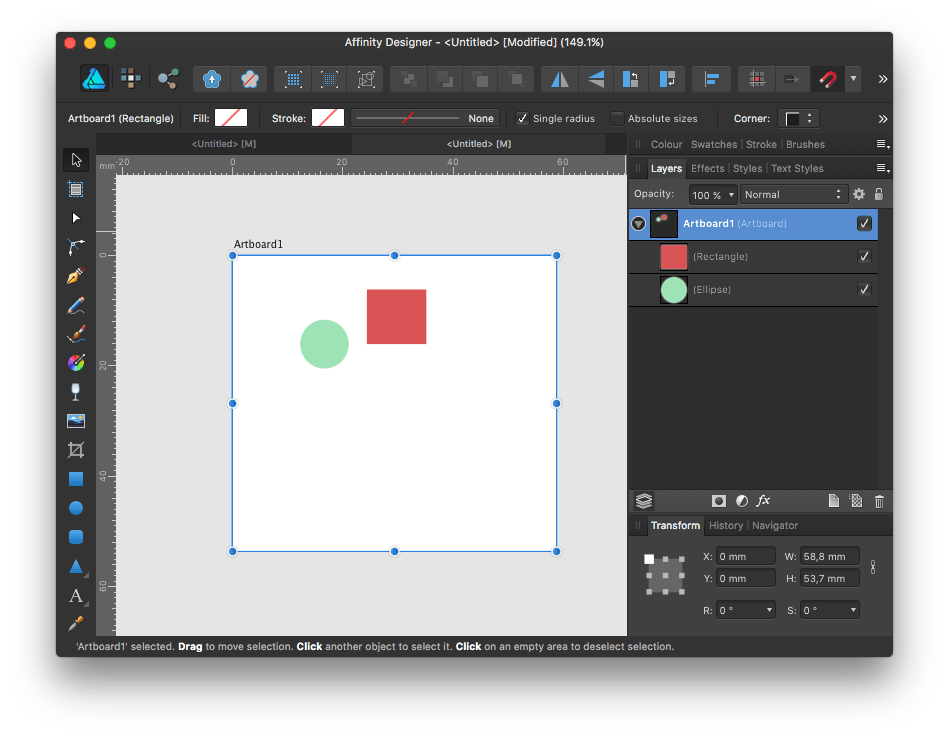Toggle visibility of the Ellipse layer
The image size is (949, 737).
[865, 290]
